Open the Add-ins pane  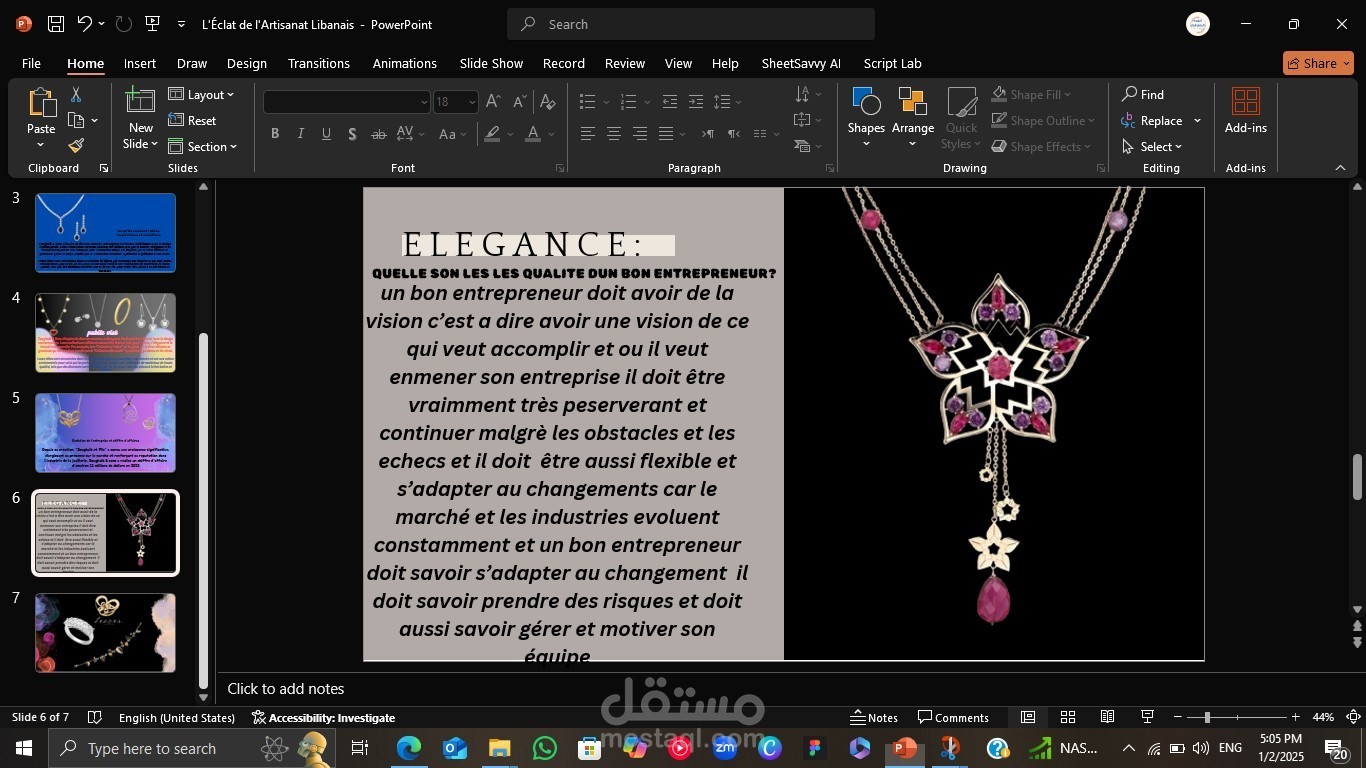click(x=1245, y=111)
